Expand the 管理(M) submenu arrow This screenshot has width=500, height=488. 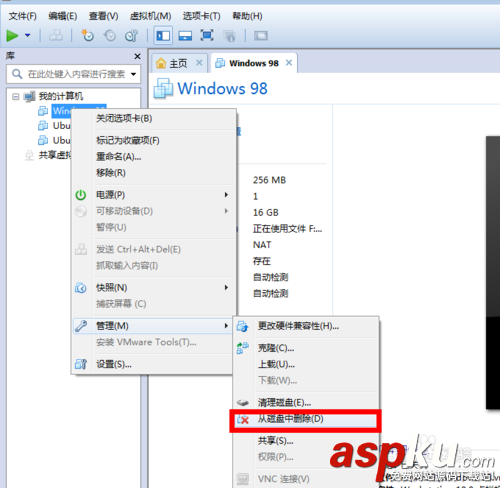[226, 326]
